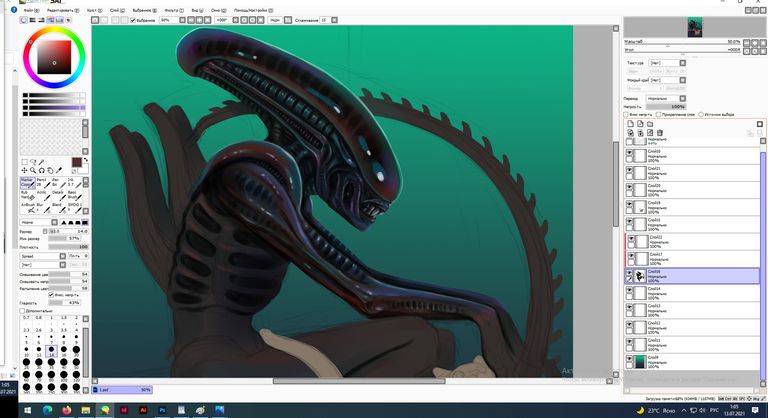This screenshot has width=768, height=418.
Task: Open the Файл menu
Action: tap(31, 10)
